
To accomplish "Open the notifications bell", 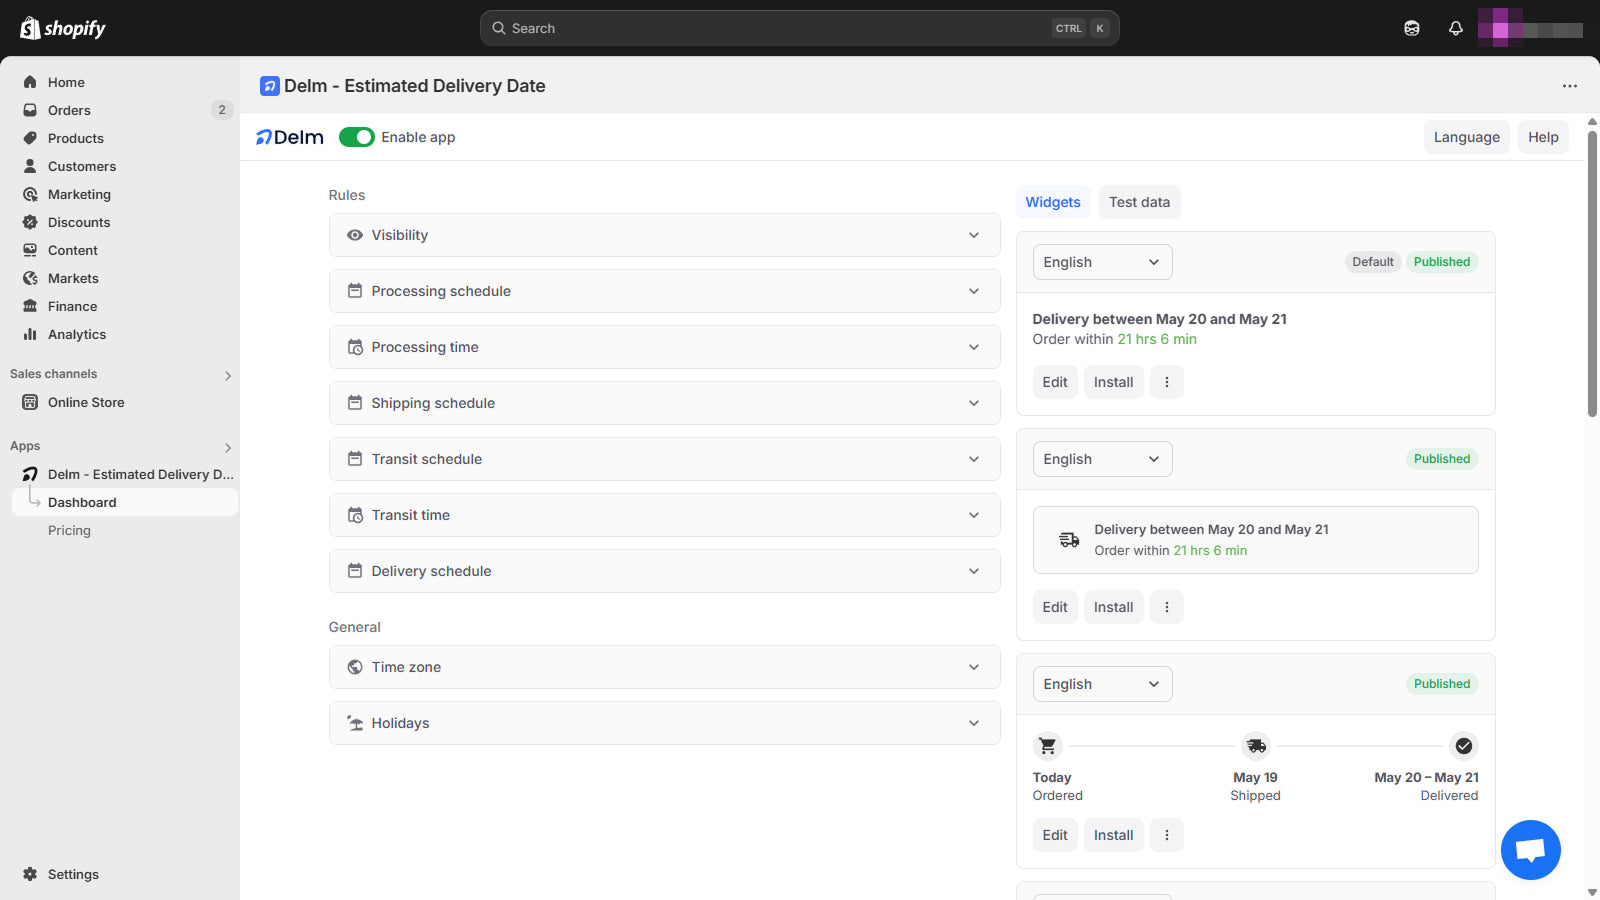I will (1456, 28).
